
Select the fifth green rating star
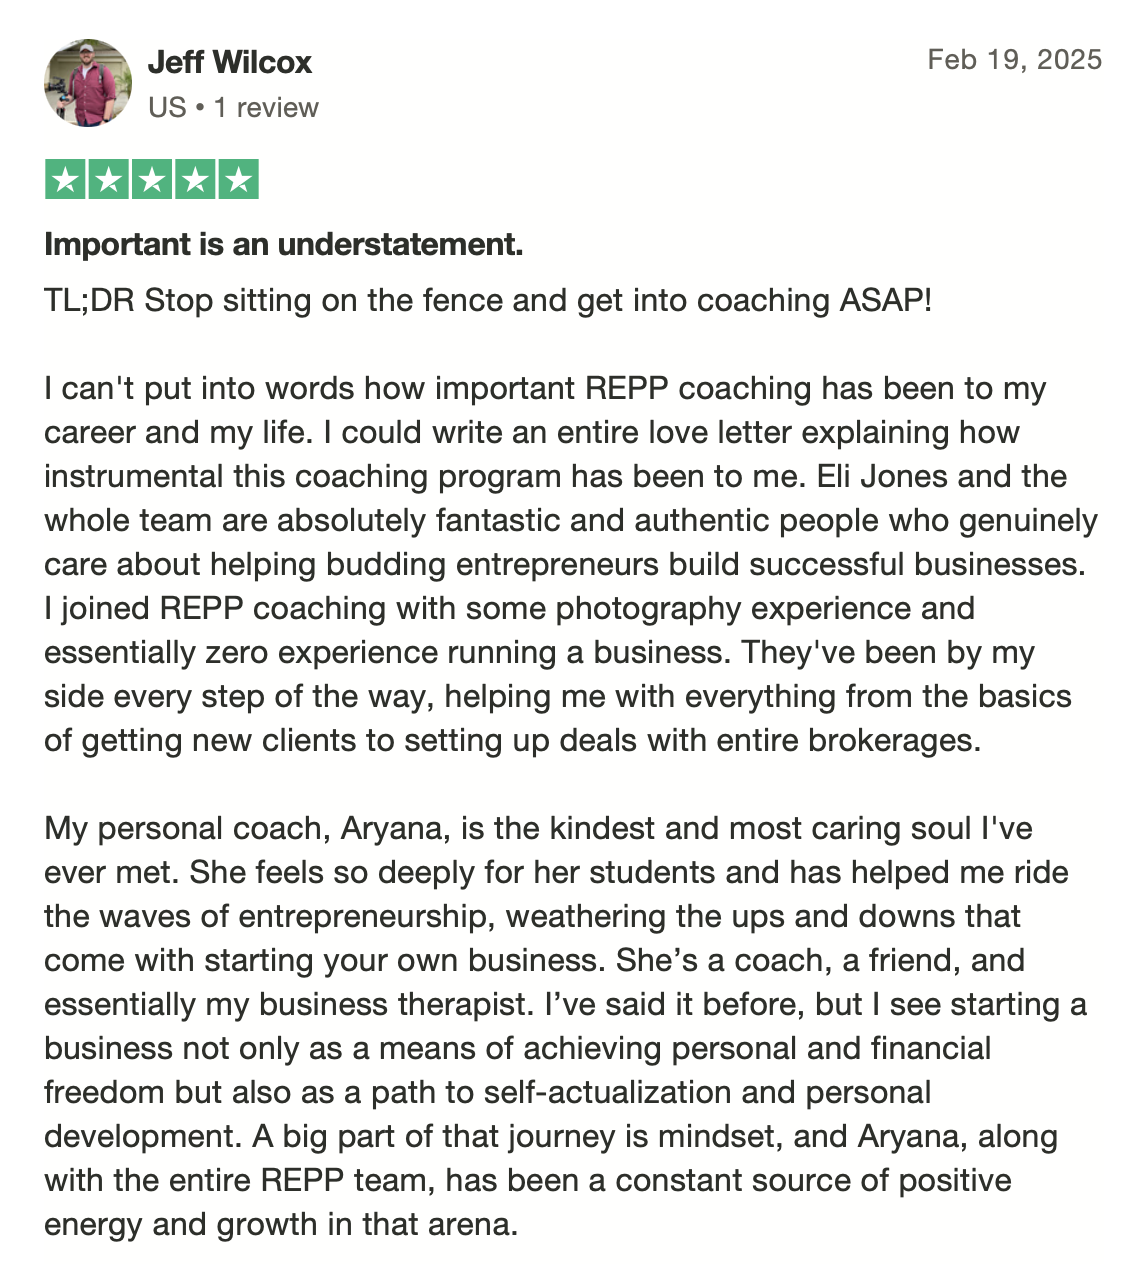pyautogui.click(x=238, y=180)
